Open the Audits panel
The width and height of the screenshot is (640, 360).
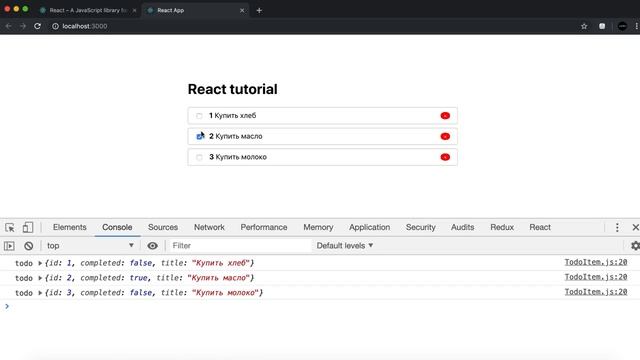pos(462,227)
